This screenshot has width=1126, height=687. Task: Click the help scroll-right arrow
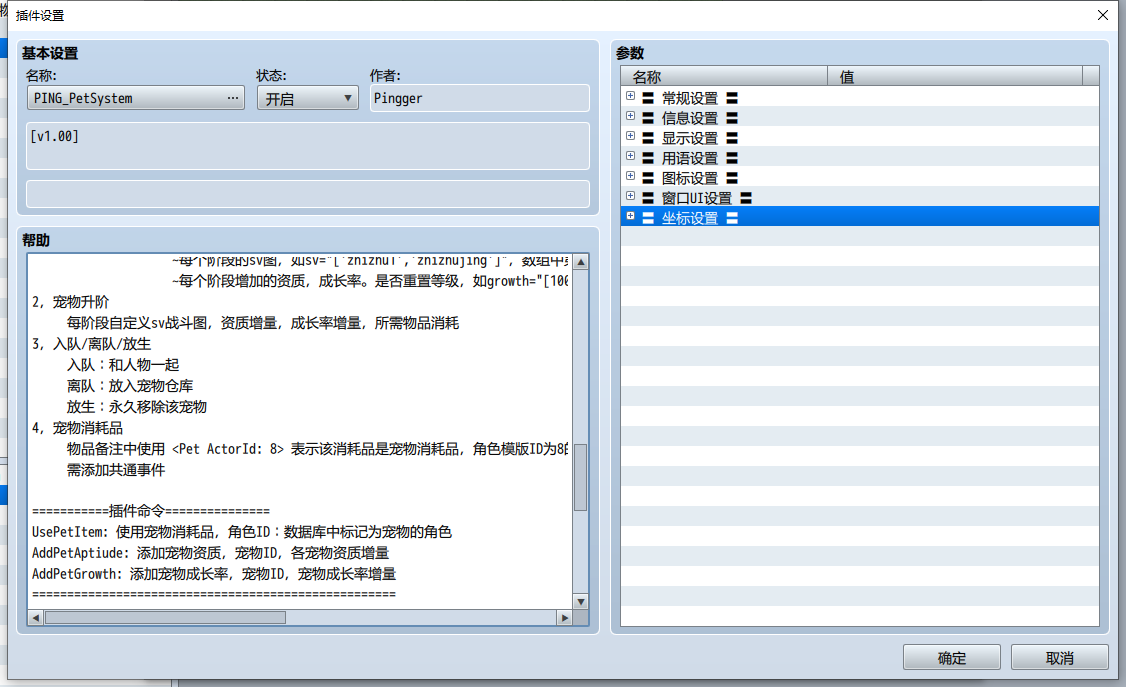pos(565,617)
